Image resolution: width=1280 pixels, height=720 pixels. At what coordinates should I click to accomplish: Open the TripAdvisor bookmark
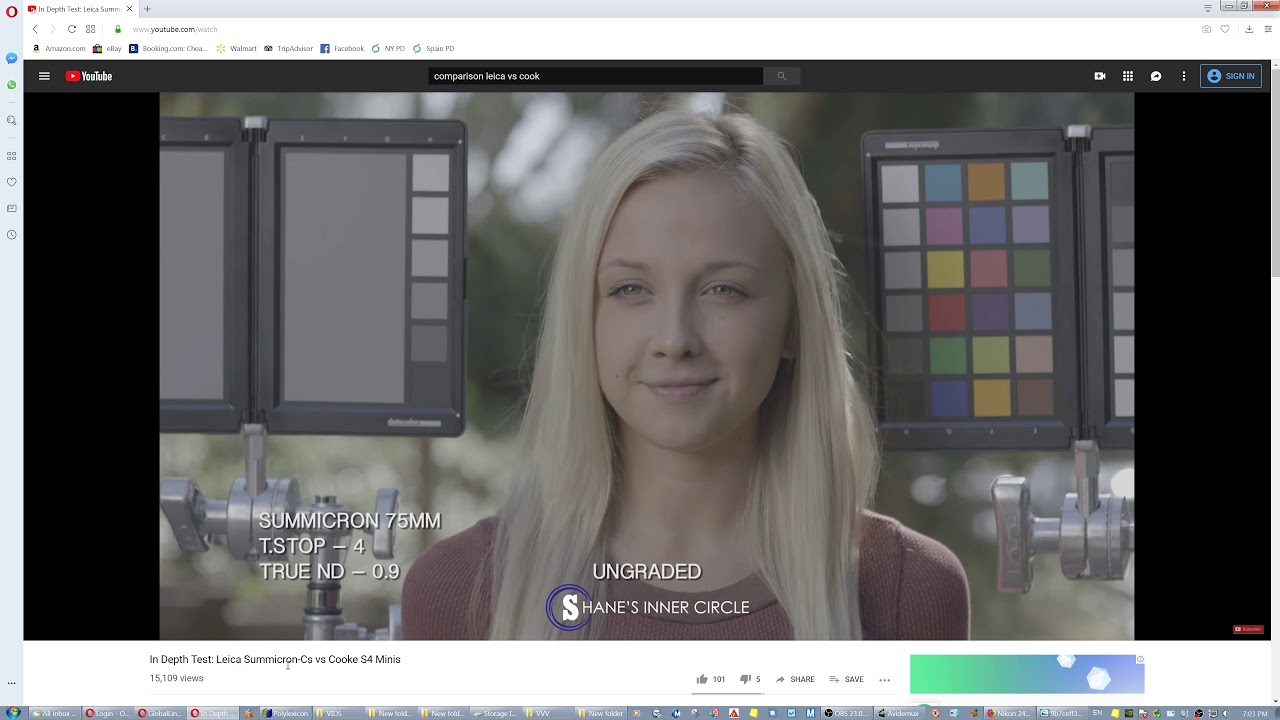(x=289, y=48)
